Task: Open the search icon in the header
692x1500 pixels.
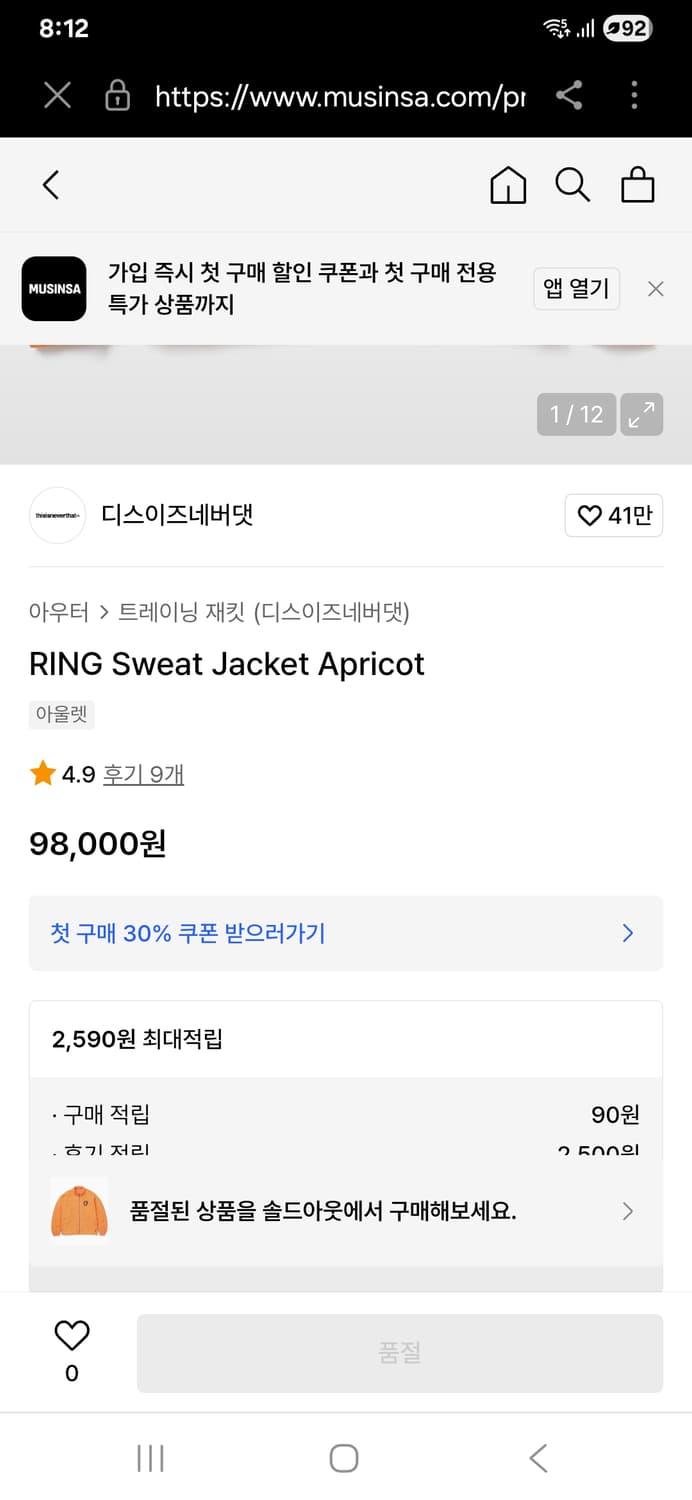Action: tap(572, 185)
